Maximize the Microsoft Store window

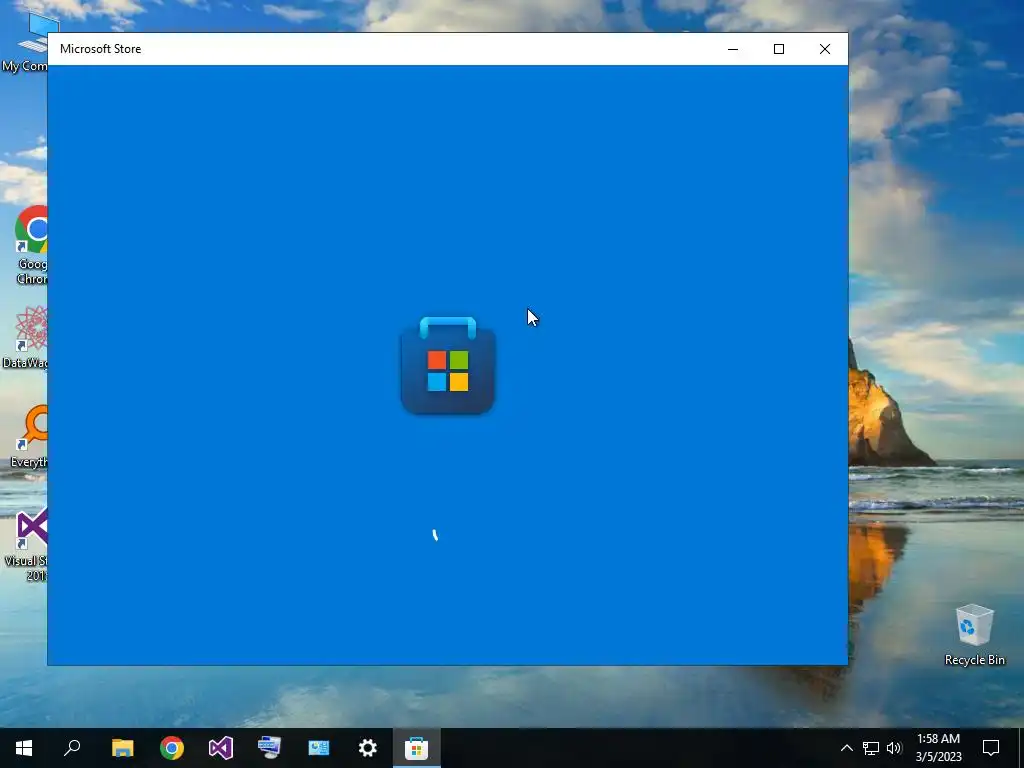click(778, 49)
